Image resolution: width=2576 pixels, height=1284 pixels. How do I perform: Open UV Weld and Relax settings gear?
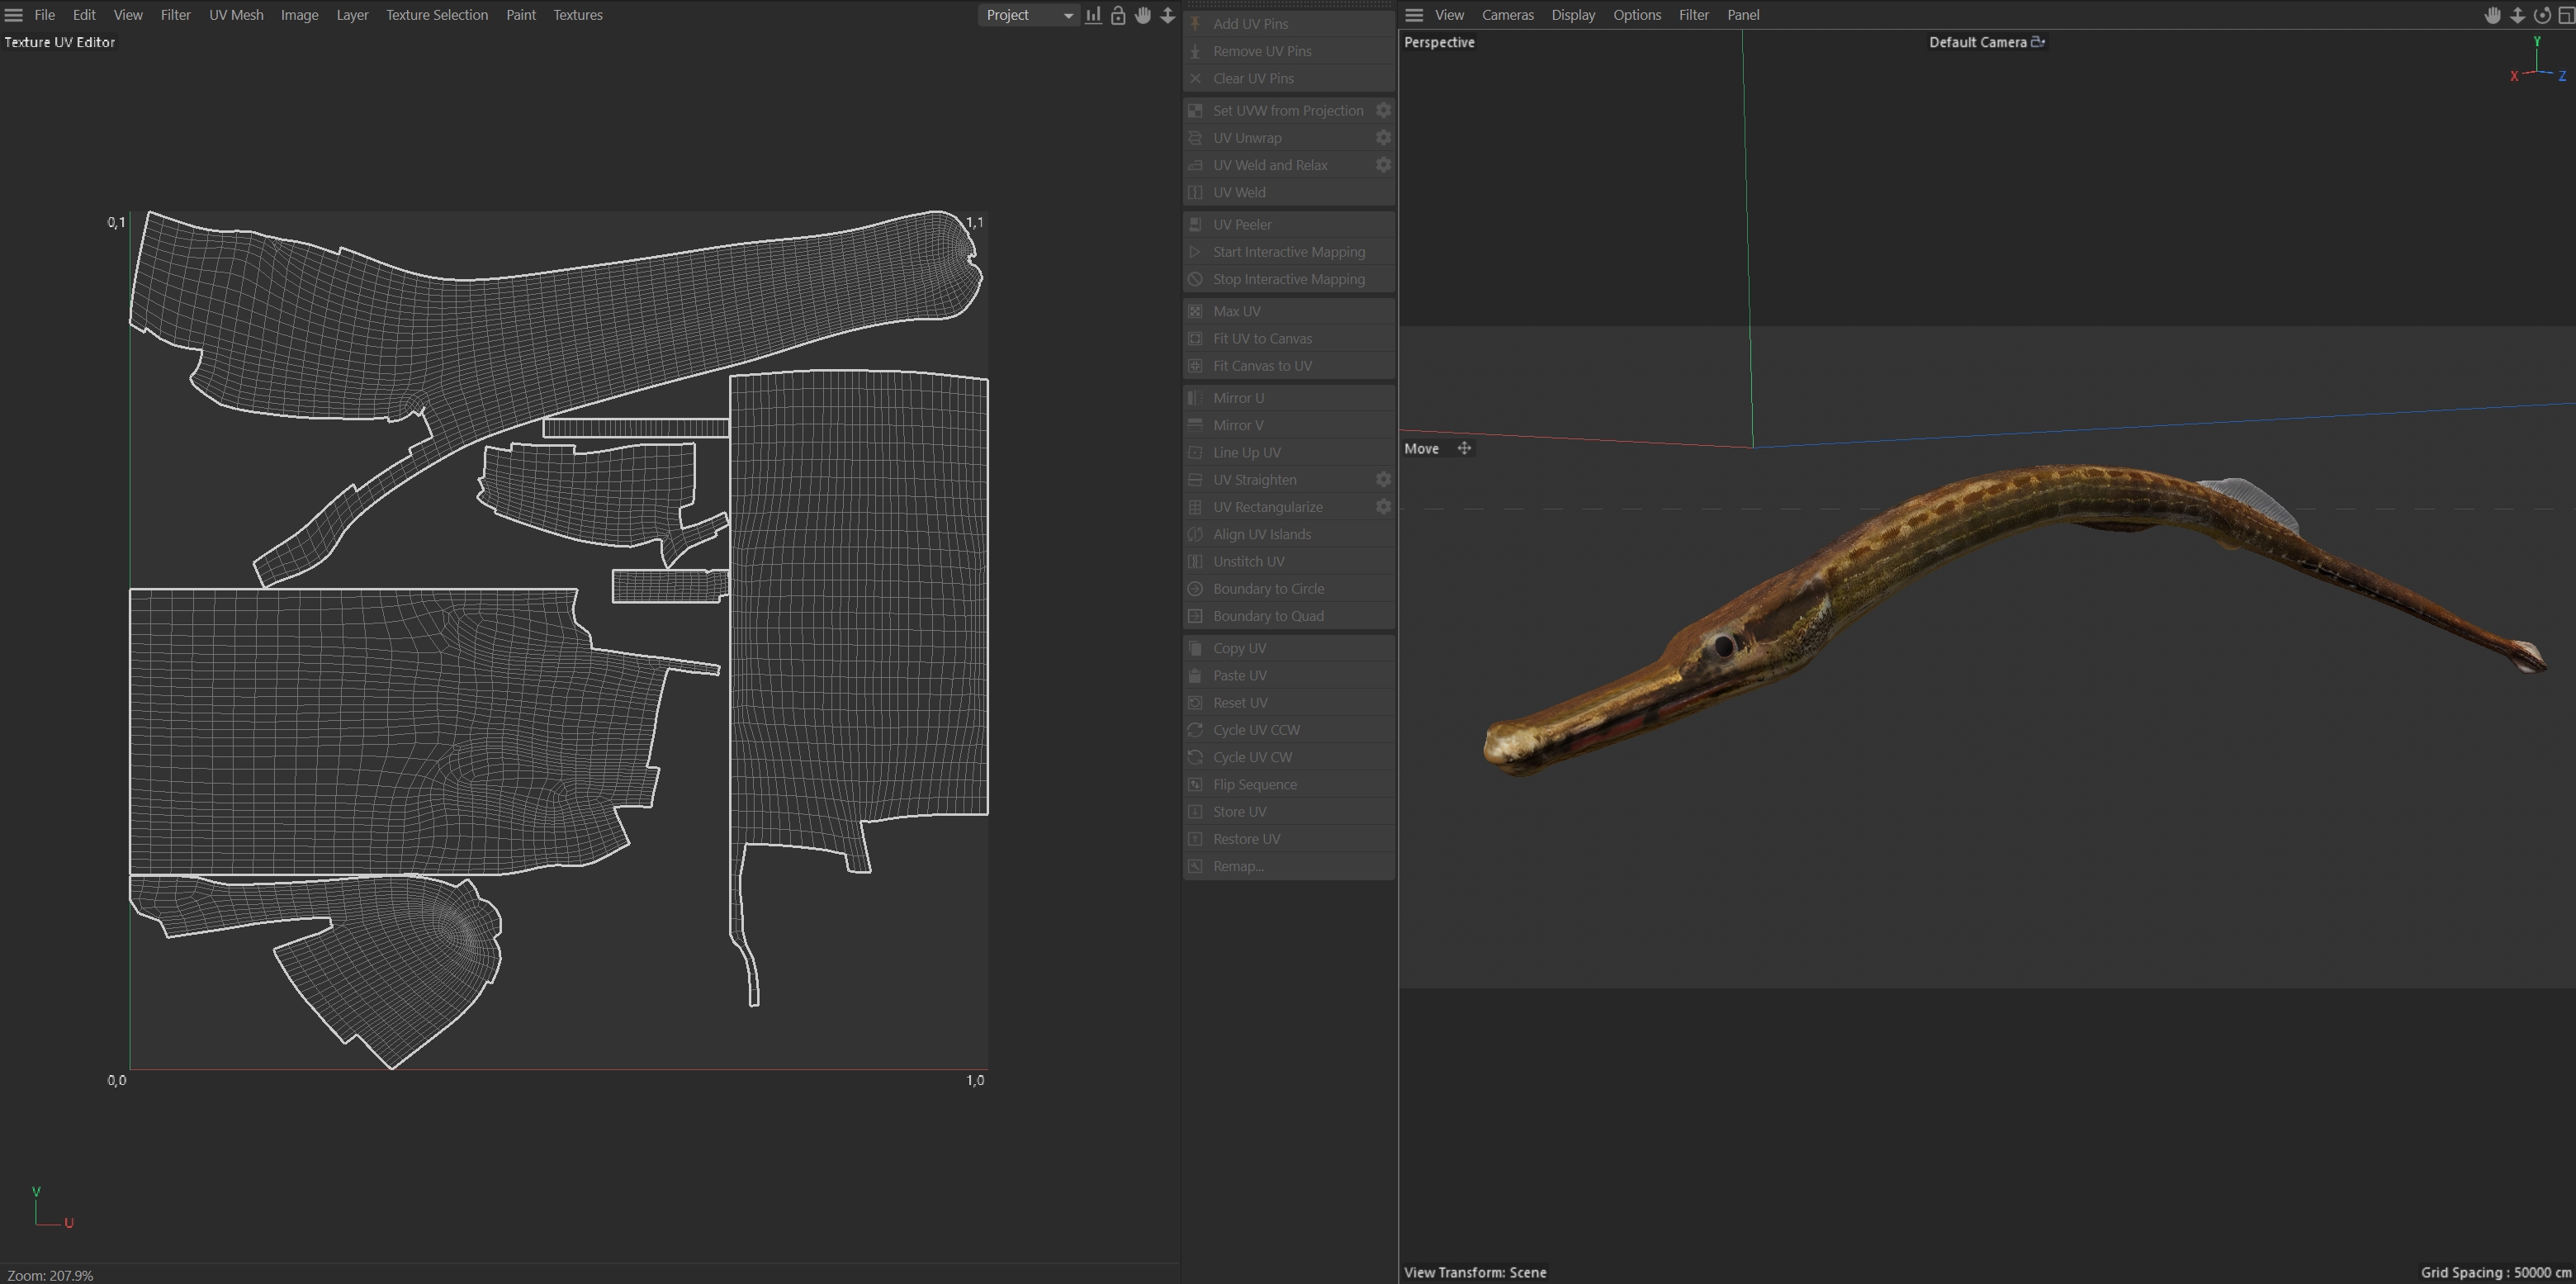click(1383, 165)
